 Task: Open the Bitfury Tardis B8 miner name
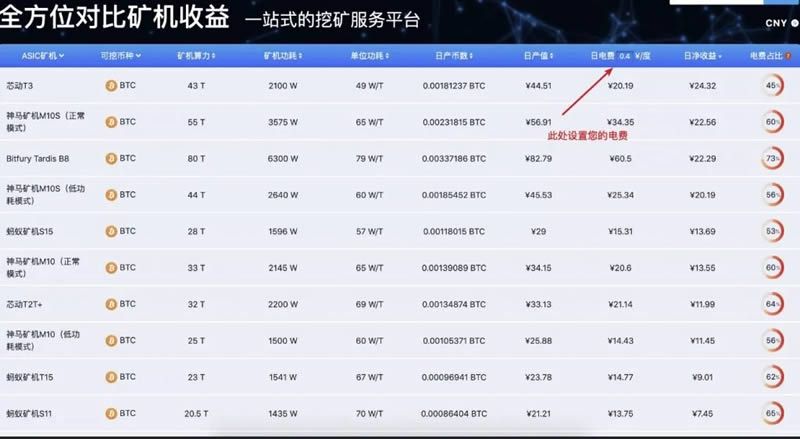(38, 159)
